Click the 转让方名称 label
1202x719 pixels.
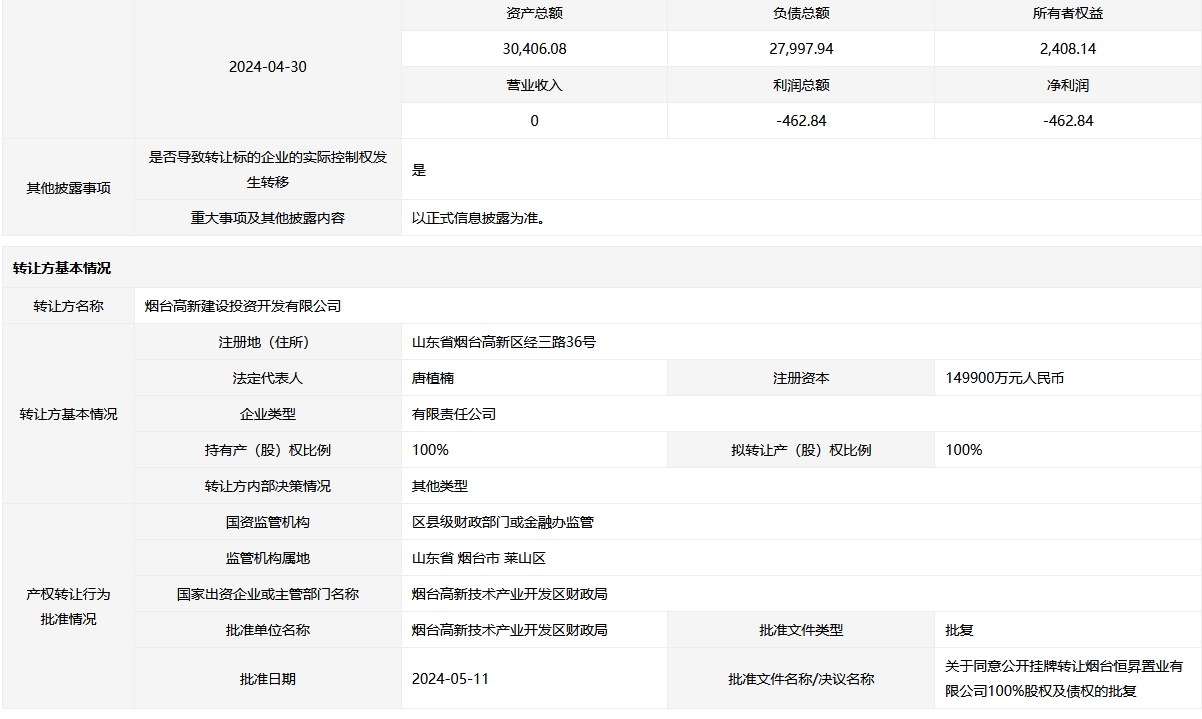68,306
